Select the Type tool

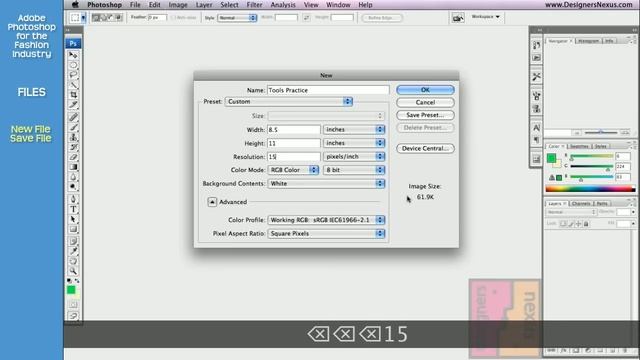pos(73,209)
